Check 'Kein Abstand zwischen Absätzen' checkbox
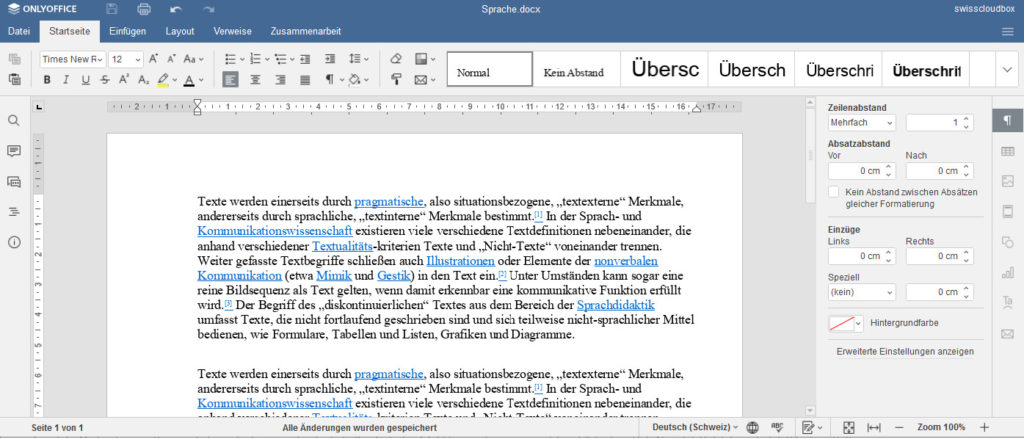Image resolution: width=1024 pixels, height=439 pixels. 833,192
